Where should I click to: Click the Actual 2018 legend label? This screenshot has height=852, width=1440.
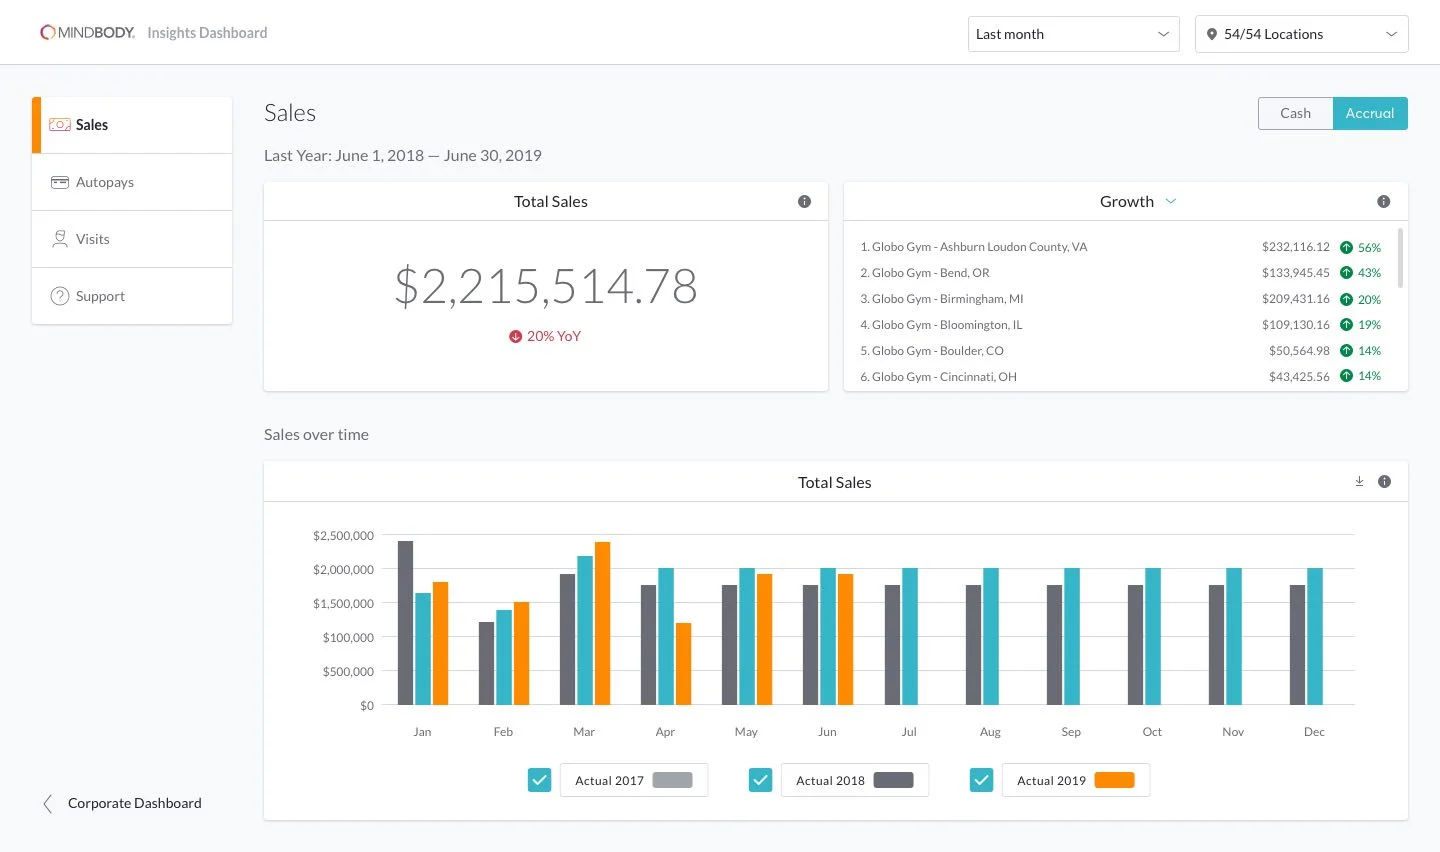[830, 781]
